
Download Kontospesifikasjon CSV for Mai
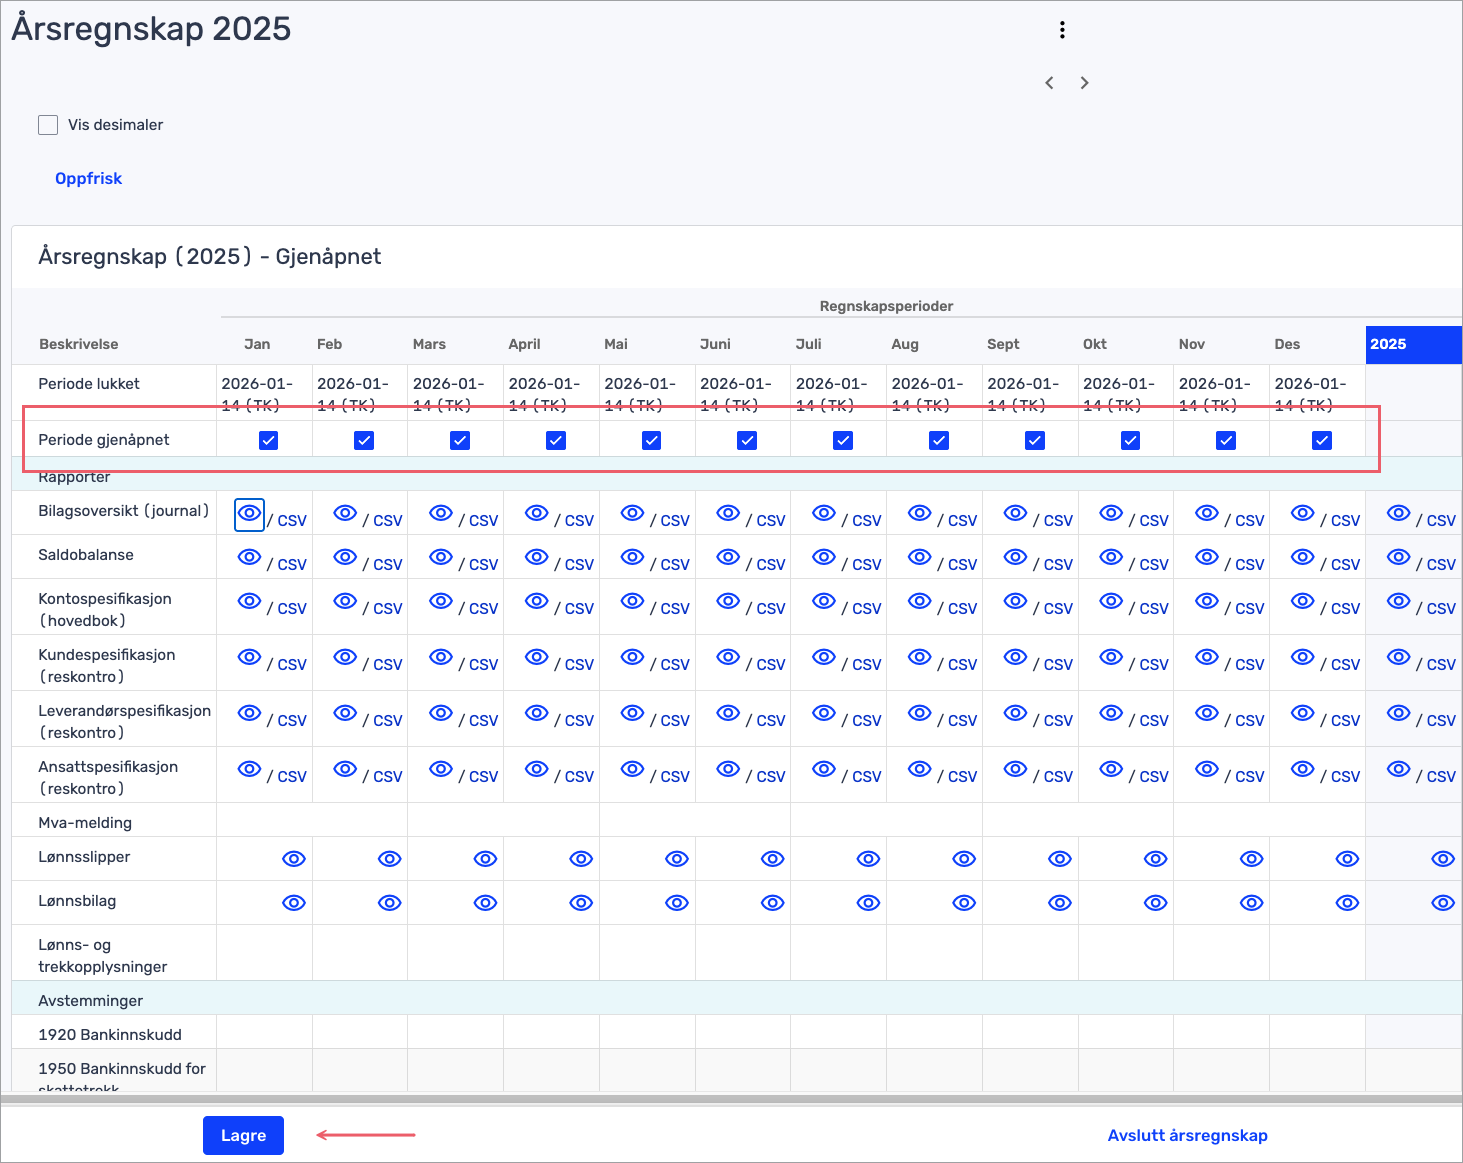pyautogui.click(x=675, y=608)
